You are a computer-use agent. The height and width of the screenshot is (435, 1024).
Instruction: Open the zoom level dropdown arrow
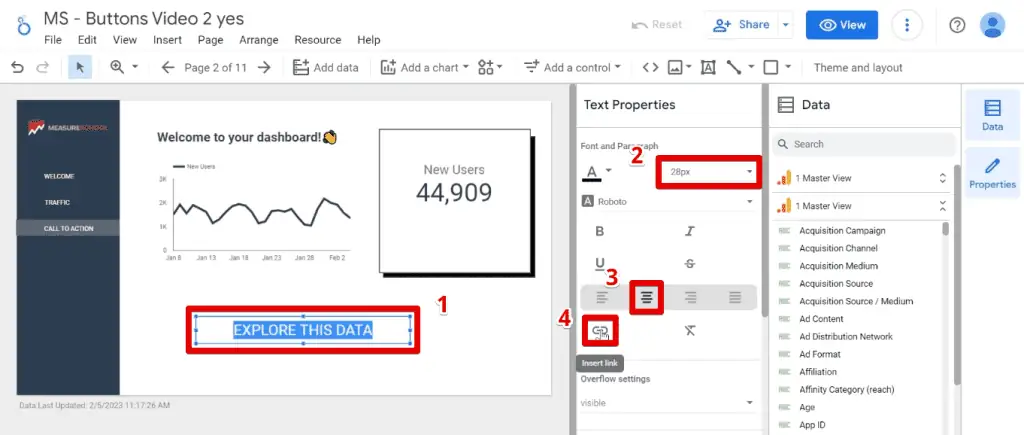[135, 67]
